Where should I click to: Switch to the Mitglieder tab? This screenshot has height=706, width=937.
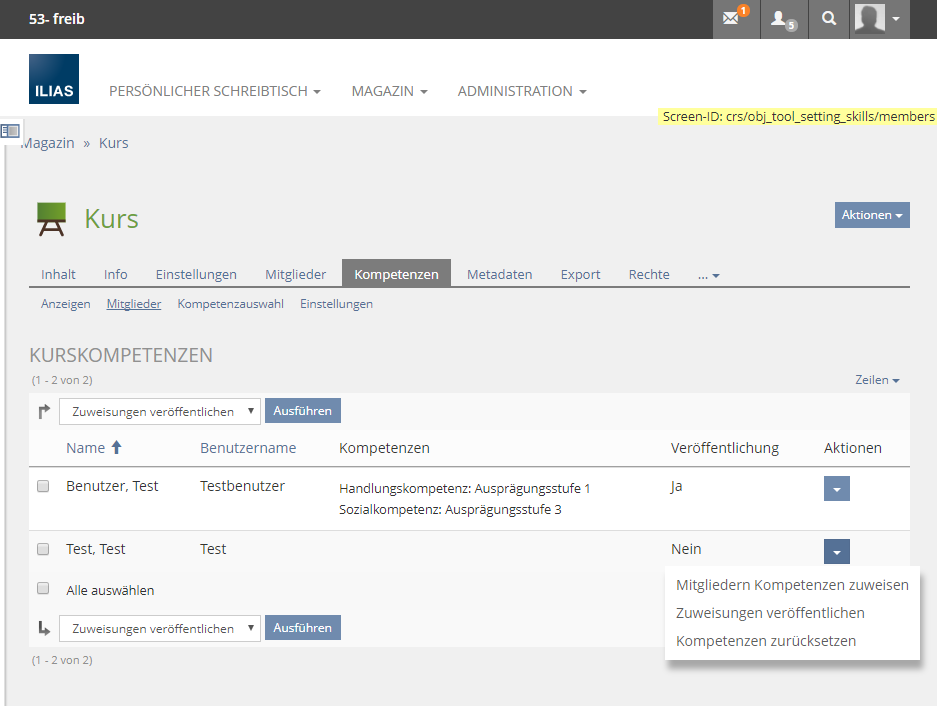295,274
